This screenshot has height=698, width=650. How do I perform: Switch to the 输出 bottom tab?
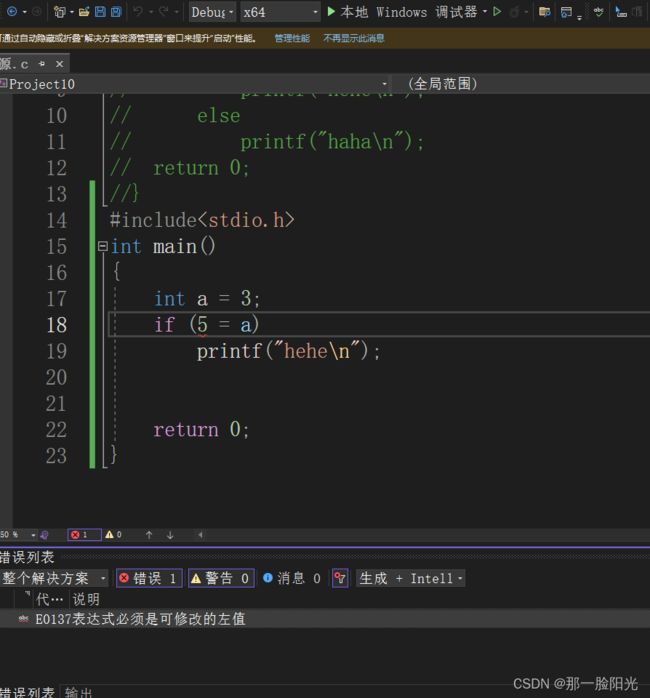pyautogui.click(x=78, y=692)
